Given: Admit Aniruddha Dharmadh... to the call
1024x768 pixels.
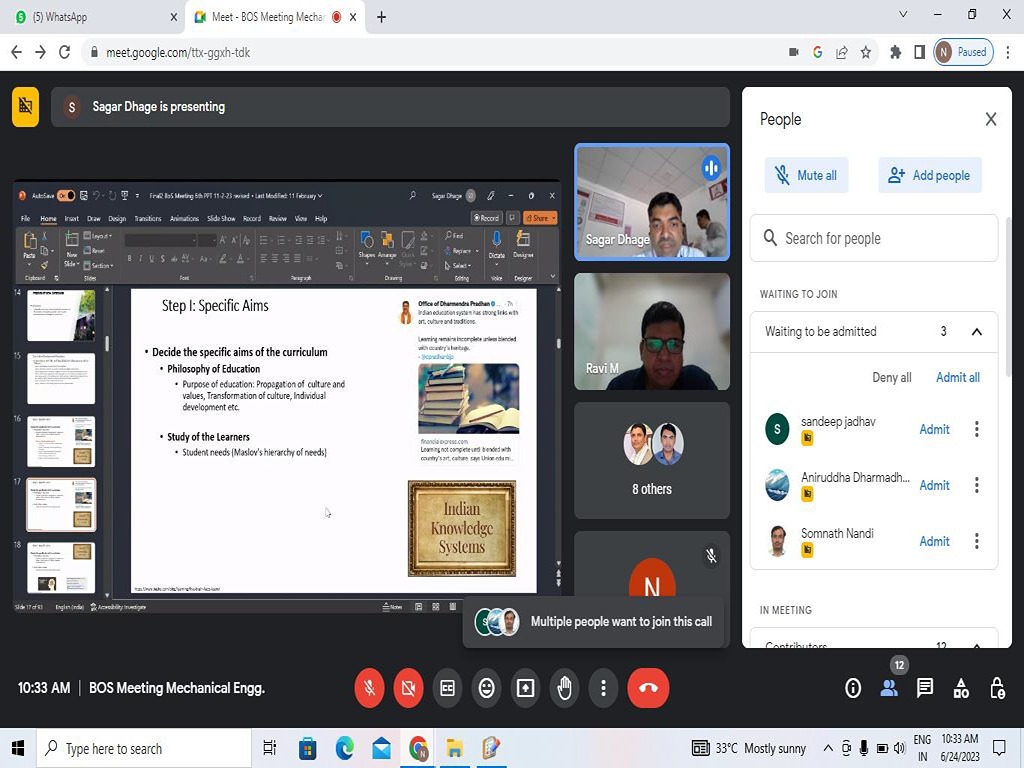Looking at the screenshot, I should (935, 485).
